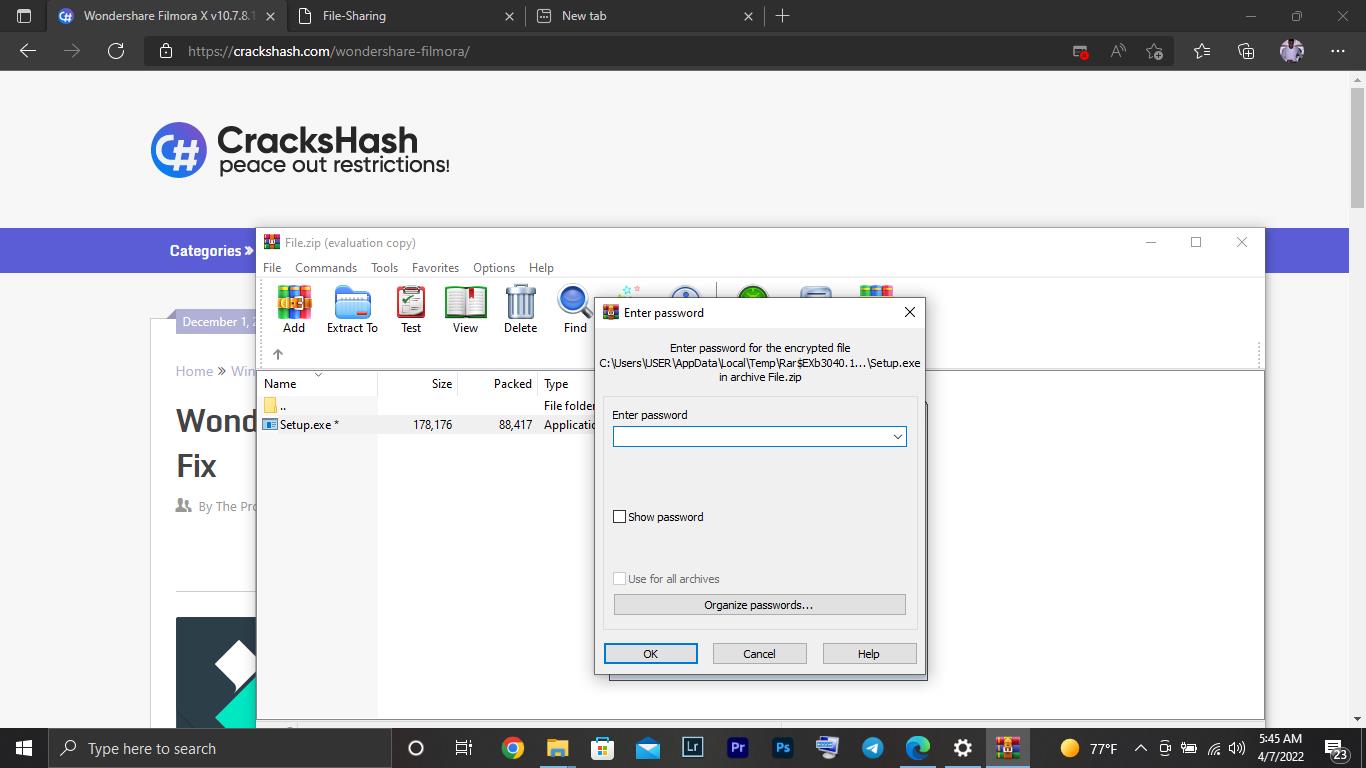The image size is (1366, 768).
Task: Go up one folder level arrow
Action: (x=278, y=354)
